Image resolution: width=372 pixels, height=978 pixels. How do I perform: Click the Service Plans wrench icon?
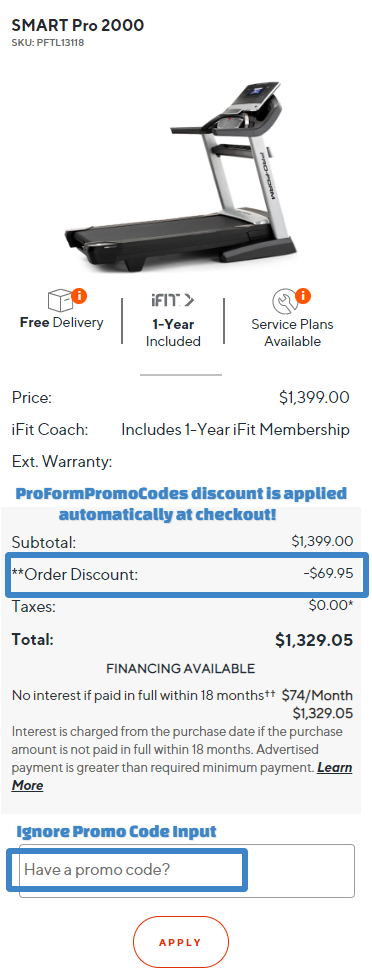click(x=283, y=303)
